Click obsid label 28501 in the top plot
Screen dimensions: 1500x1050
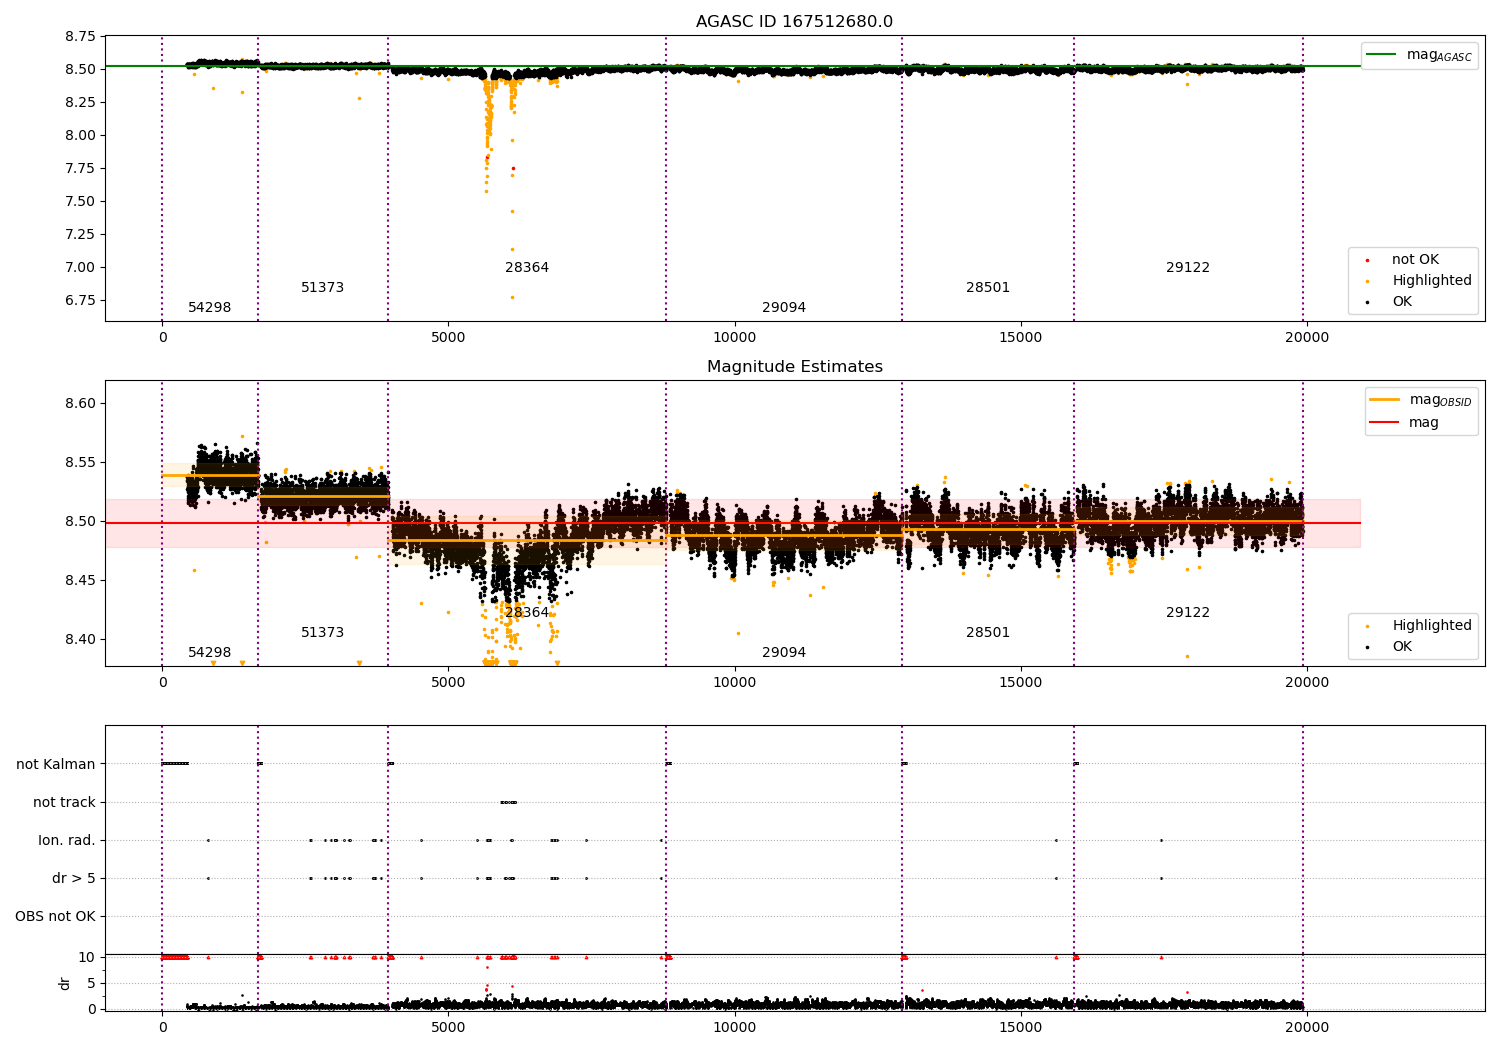(x=987, y=288)
